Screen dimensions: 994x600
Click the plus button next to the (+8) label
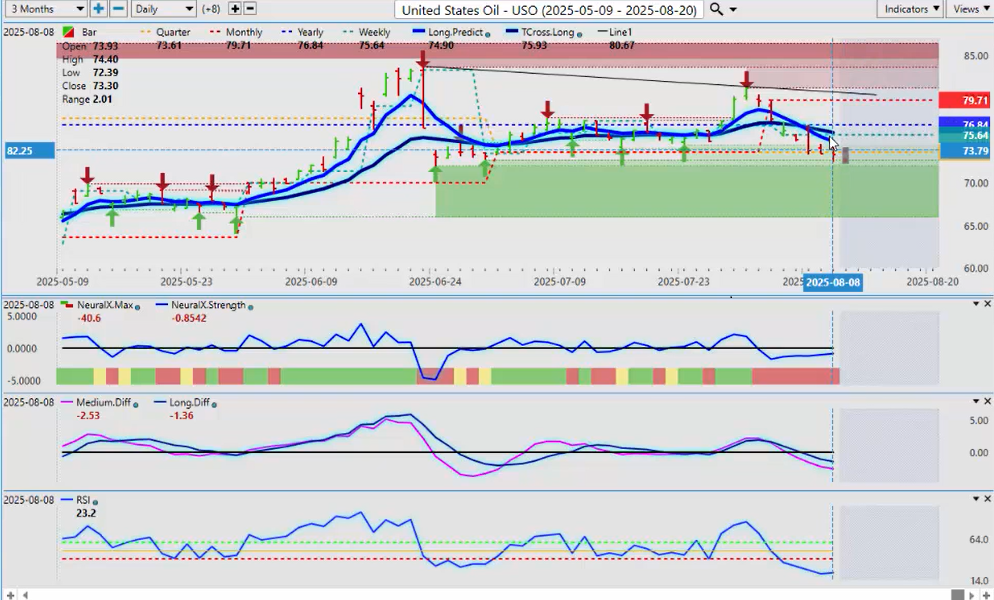(235, 9)
